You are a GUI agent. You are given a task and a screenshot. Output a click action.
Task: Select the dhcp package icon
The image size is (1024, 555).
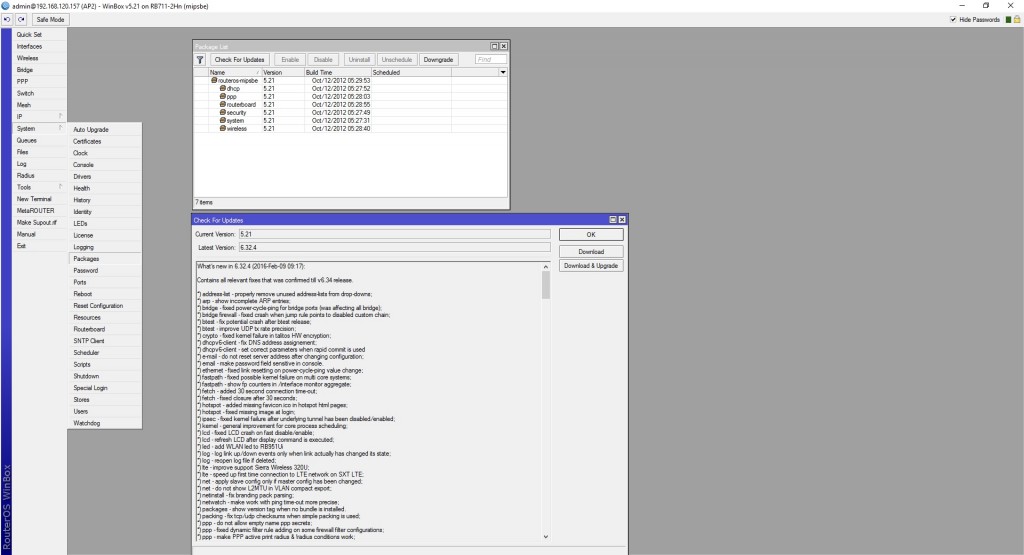[222, 88]
